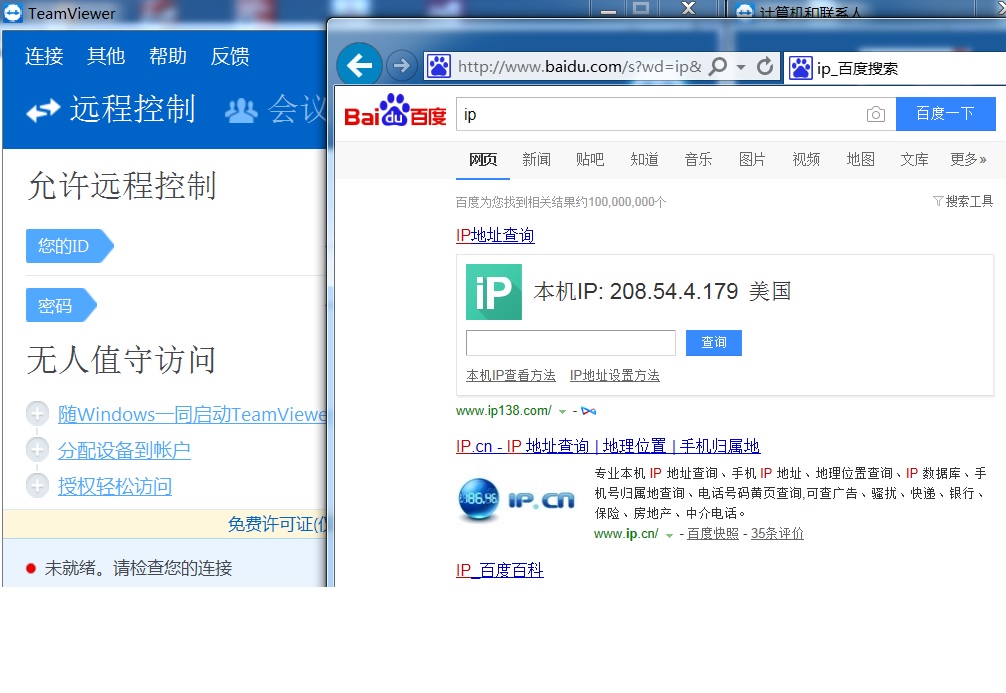Select the 网页 tab

[483, 159]
